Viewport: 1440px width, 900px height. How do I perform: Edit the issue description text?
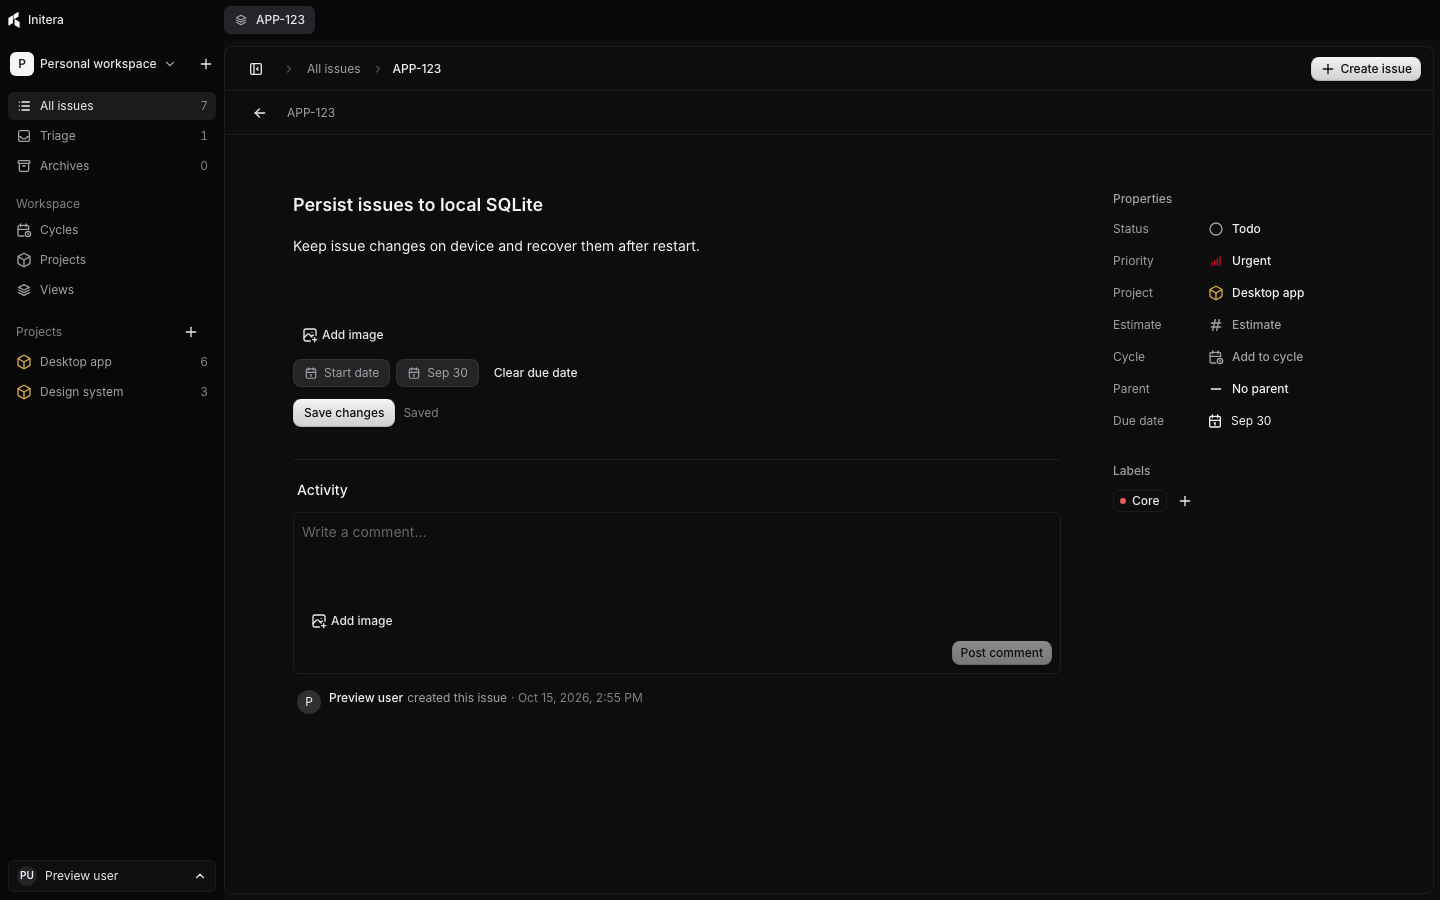[496, 246]
